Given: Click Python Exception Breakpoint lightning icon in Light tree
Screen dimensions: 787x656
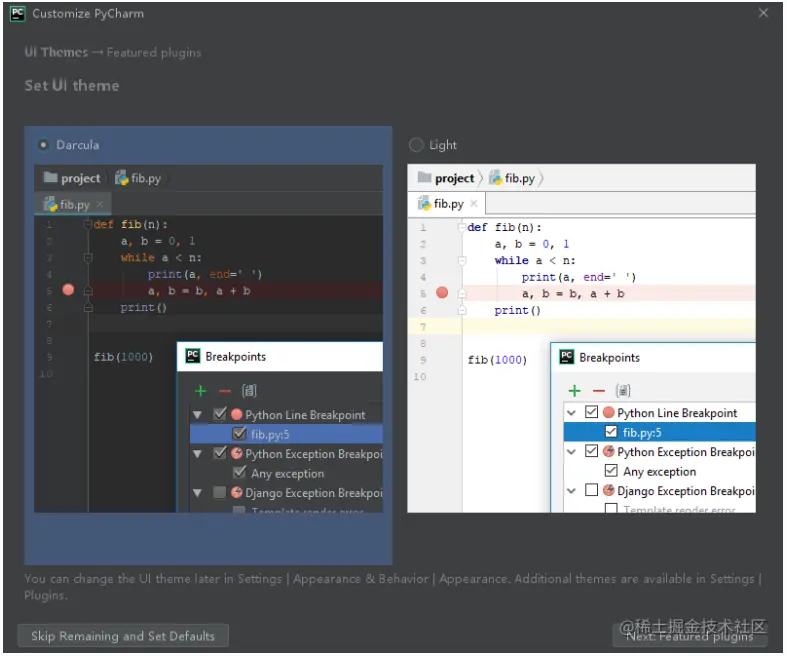Looking at the screenshot, I should tap(608, 451).
